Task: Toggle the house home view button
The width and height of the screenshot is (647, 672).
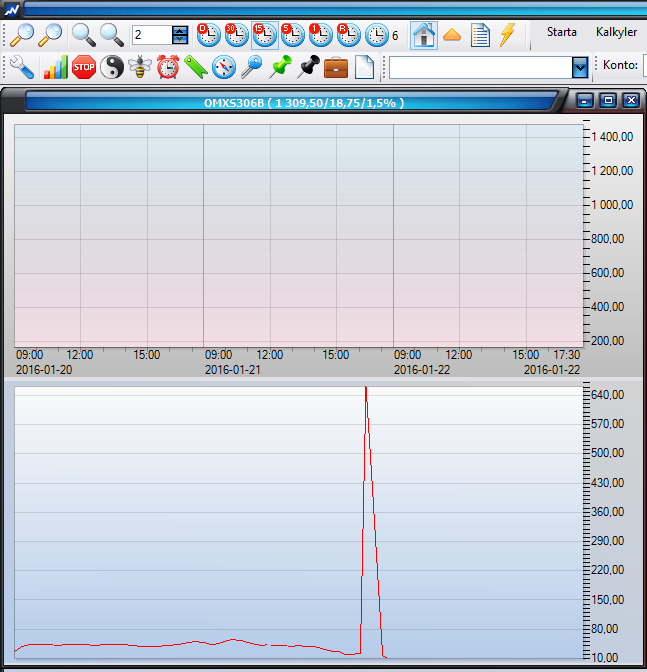Action: pos(424,35)
